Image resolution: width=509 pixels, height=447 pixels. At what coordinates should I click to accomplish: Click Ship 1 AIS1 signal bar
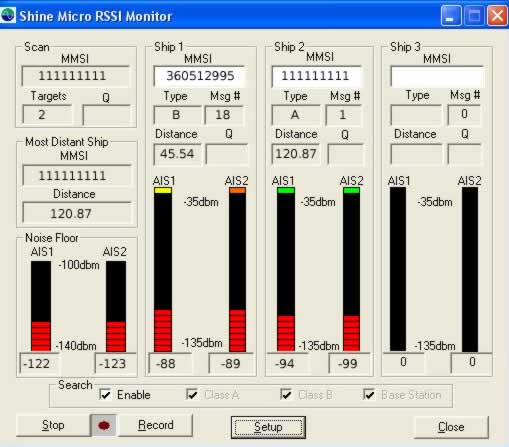tap(163, 269)
